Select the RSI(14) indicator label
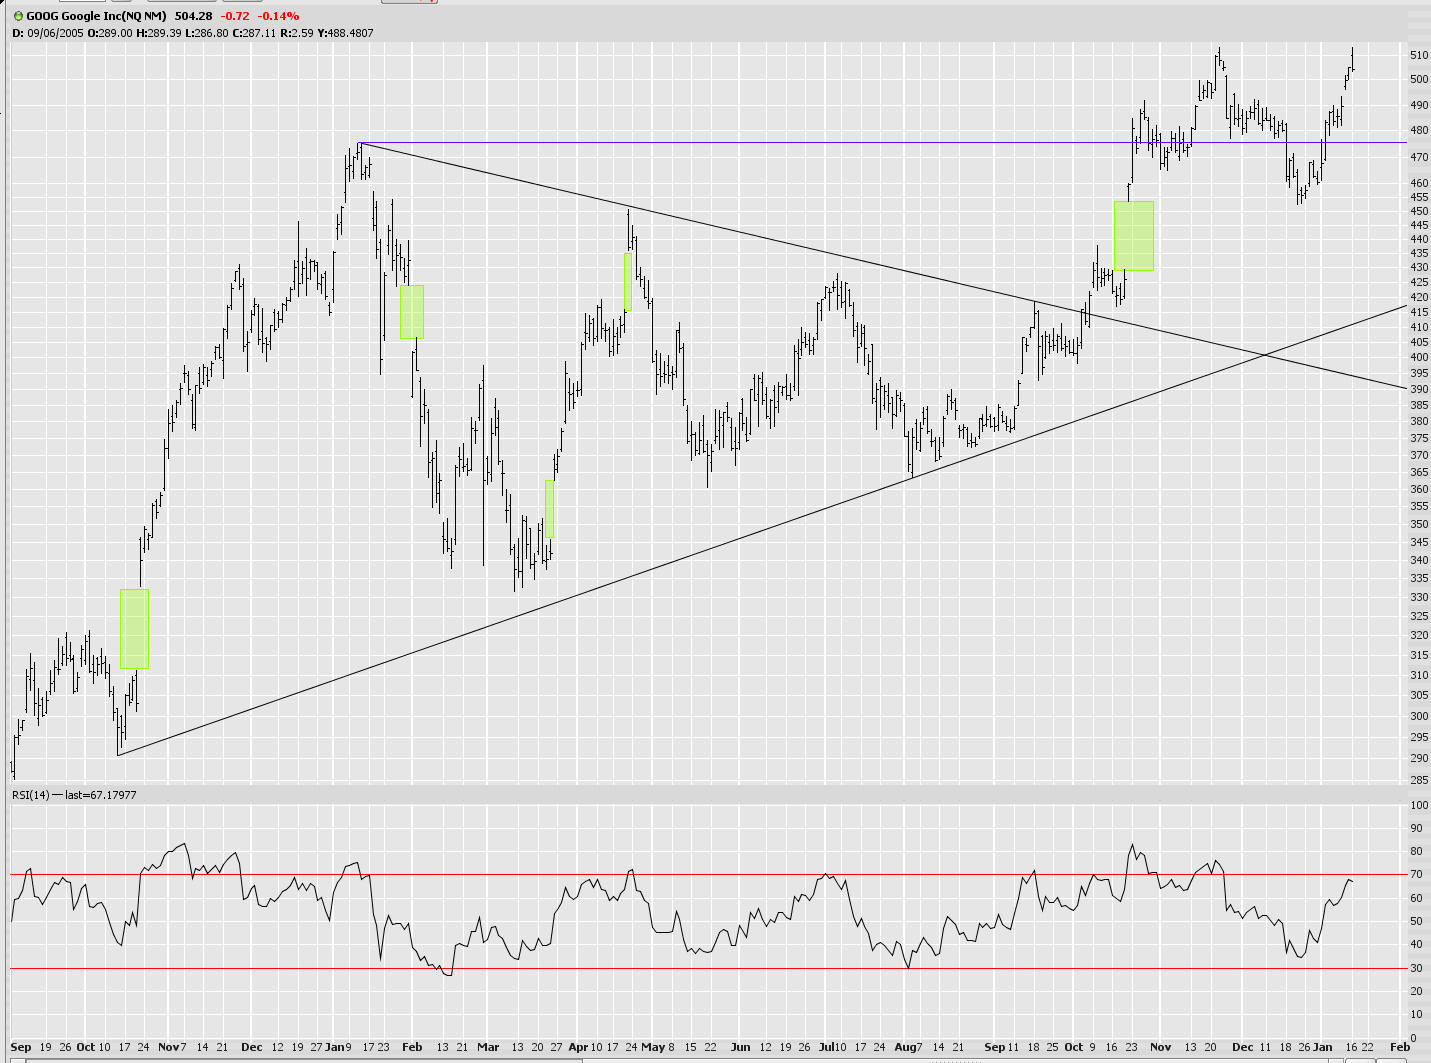The height and width of the screenshot is (1063, 1431). (x=31, y=795)
